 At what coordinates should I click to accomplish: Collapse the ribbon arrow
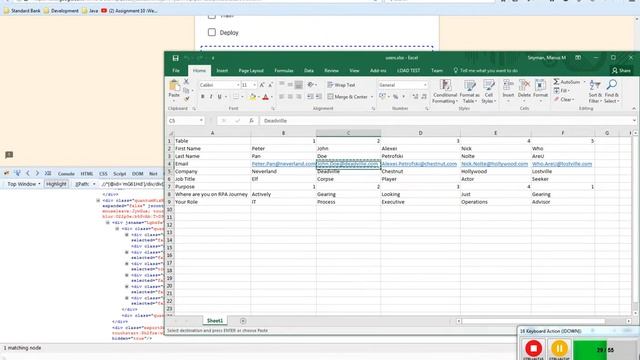[633, 109]
